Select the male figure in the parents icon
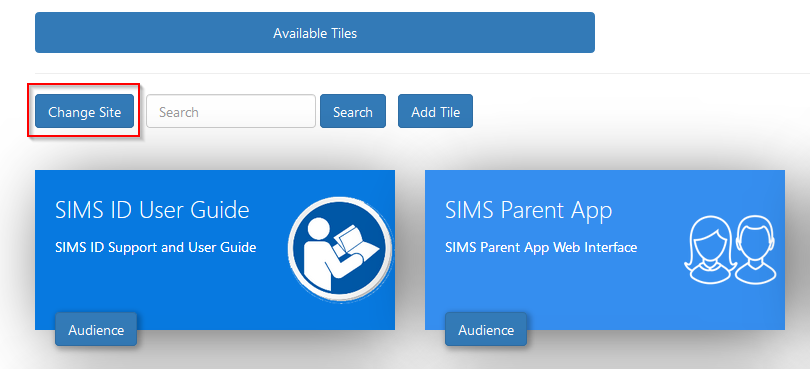This screenshot has width=810, height=369. 755,250
